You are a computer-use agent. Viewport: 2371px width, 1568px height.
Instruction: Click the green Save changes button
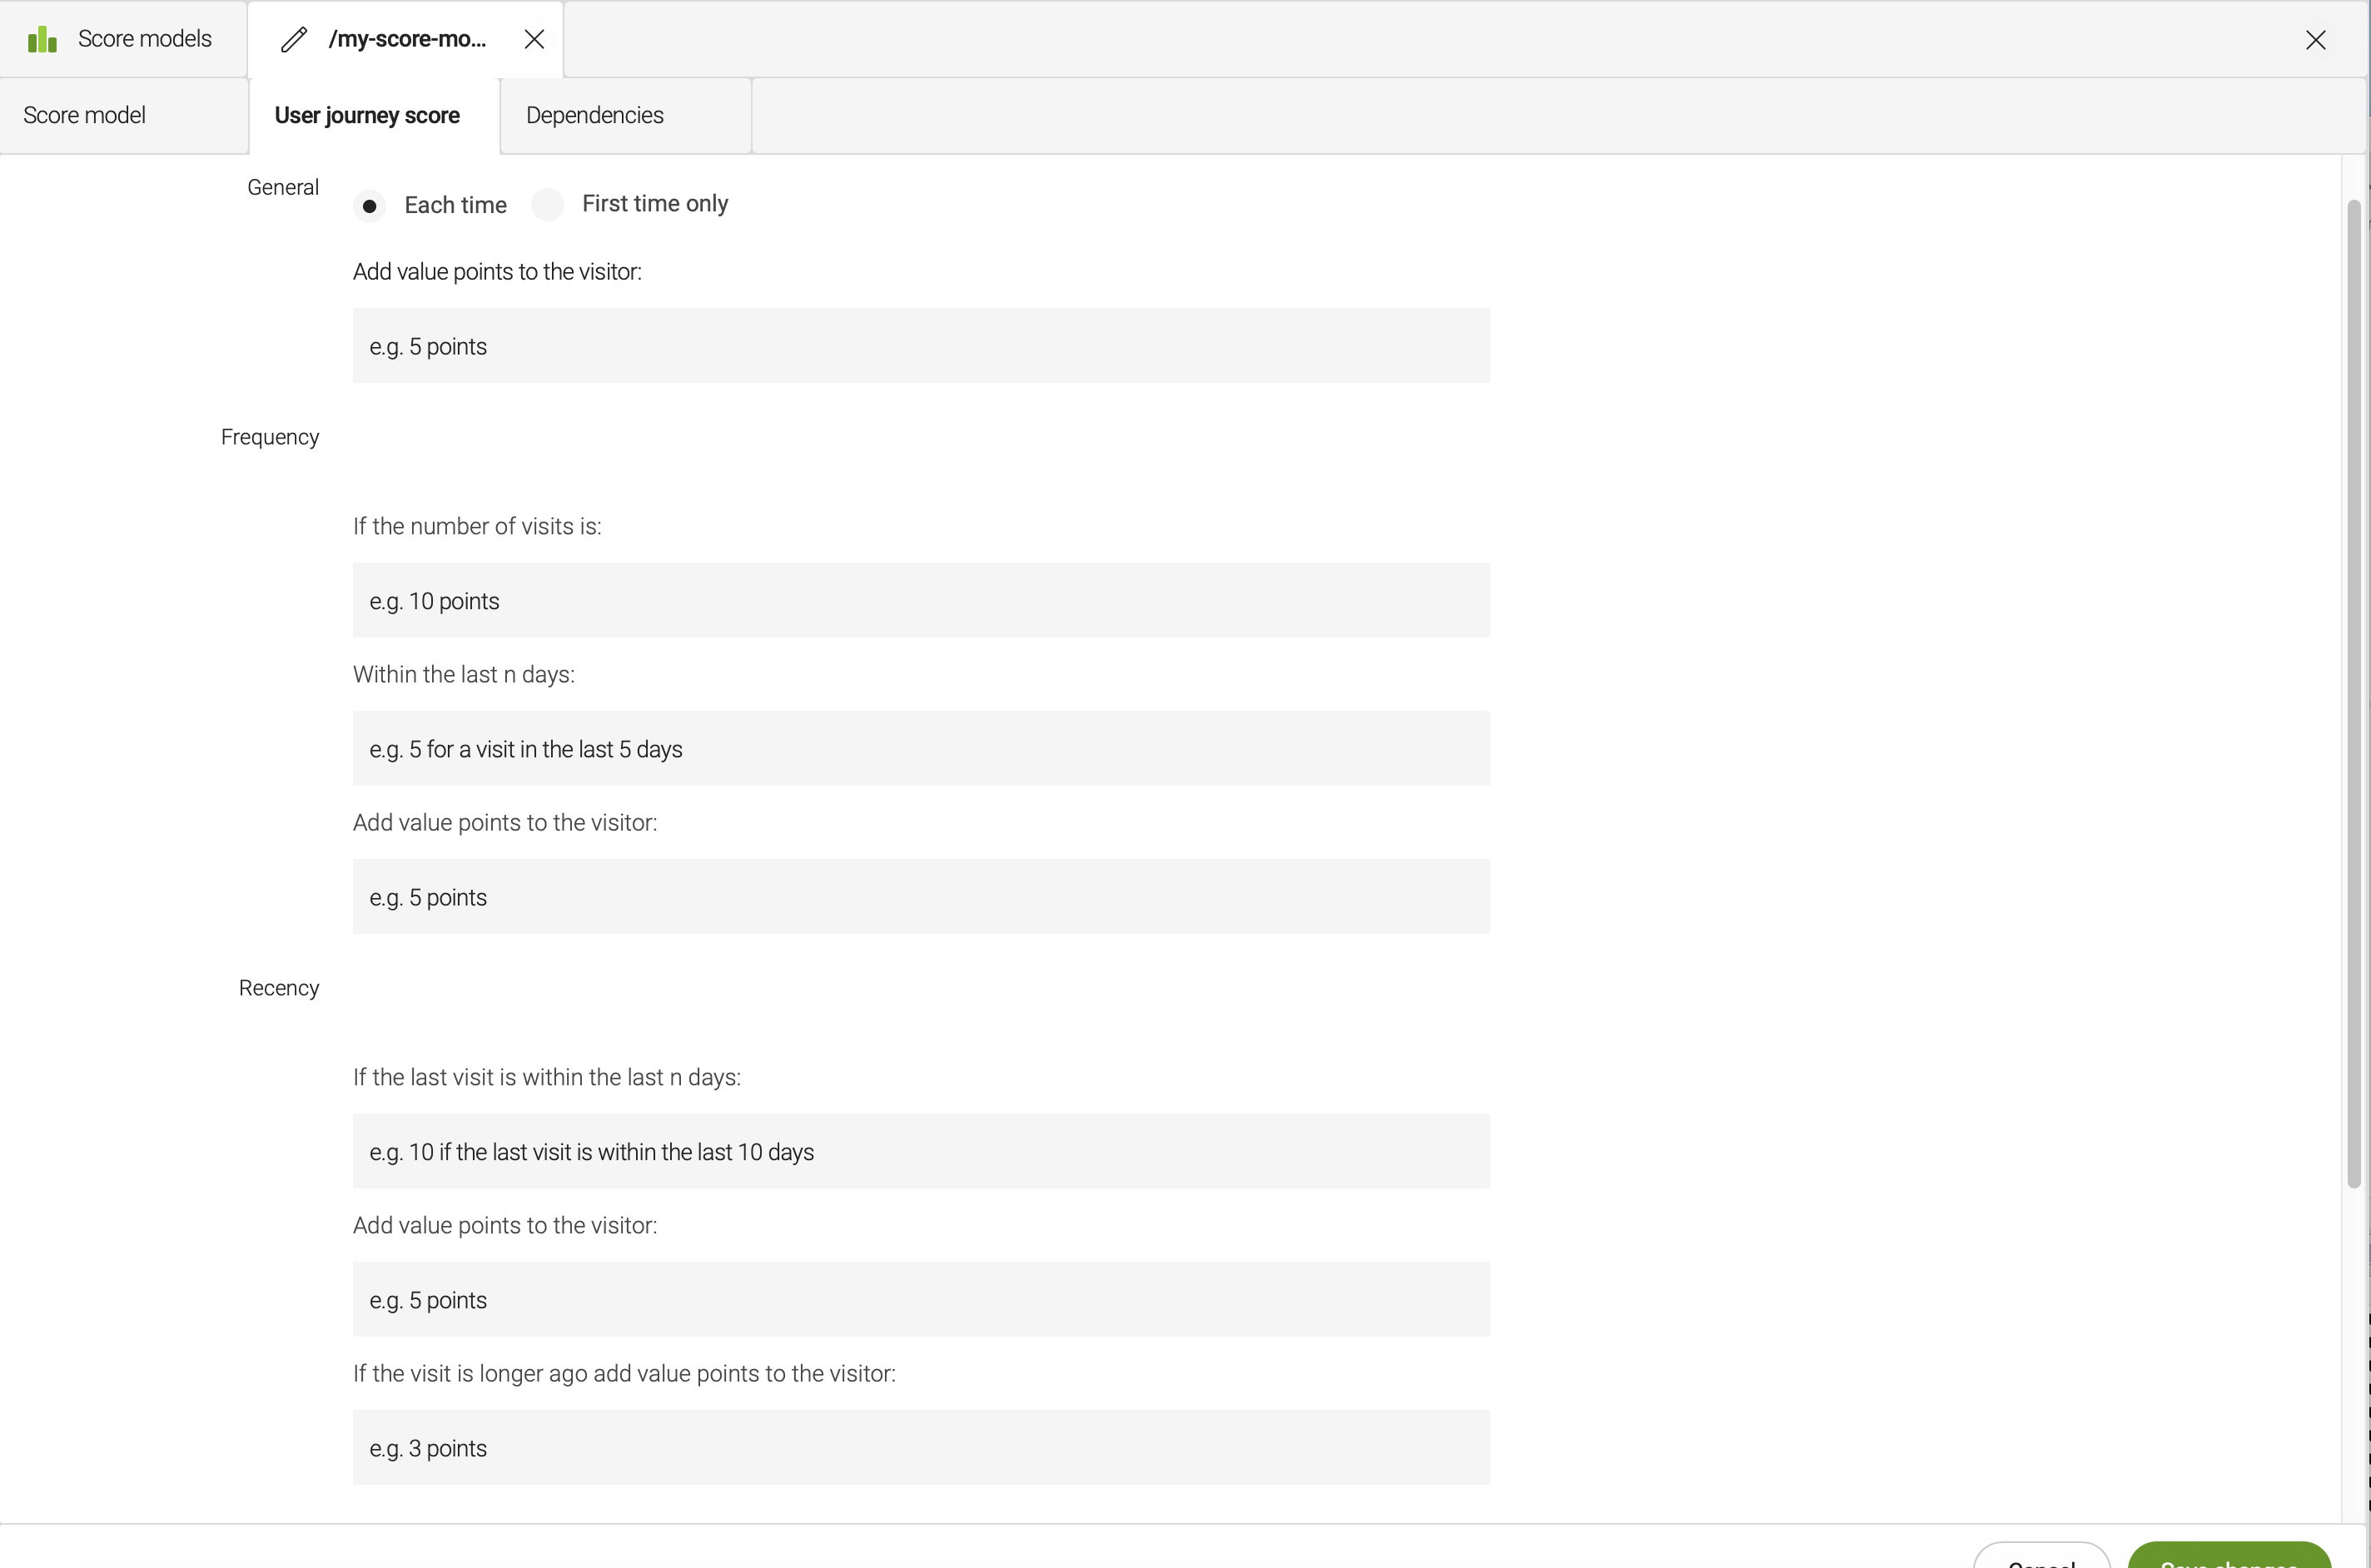2229,1558
